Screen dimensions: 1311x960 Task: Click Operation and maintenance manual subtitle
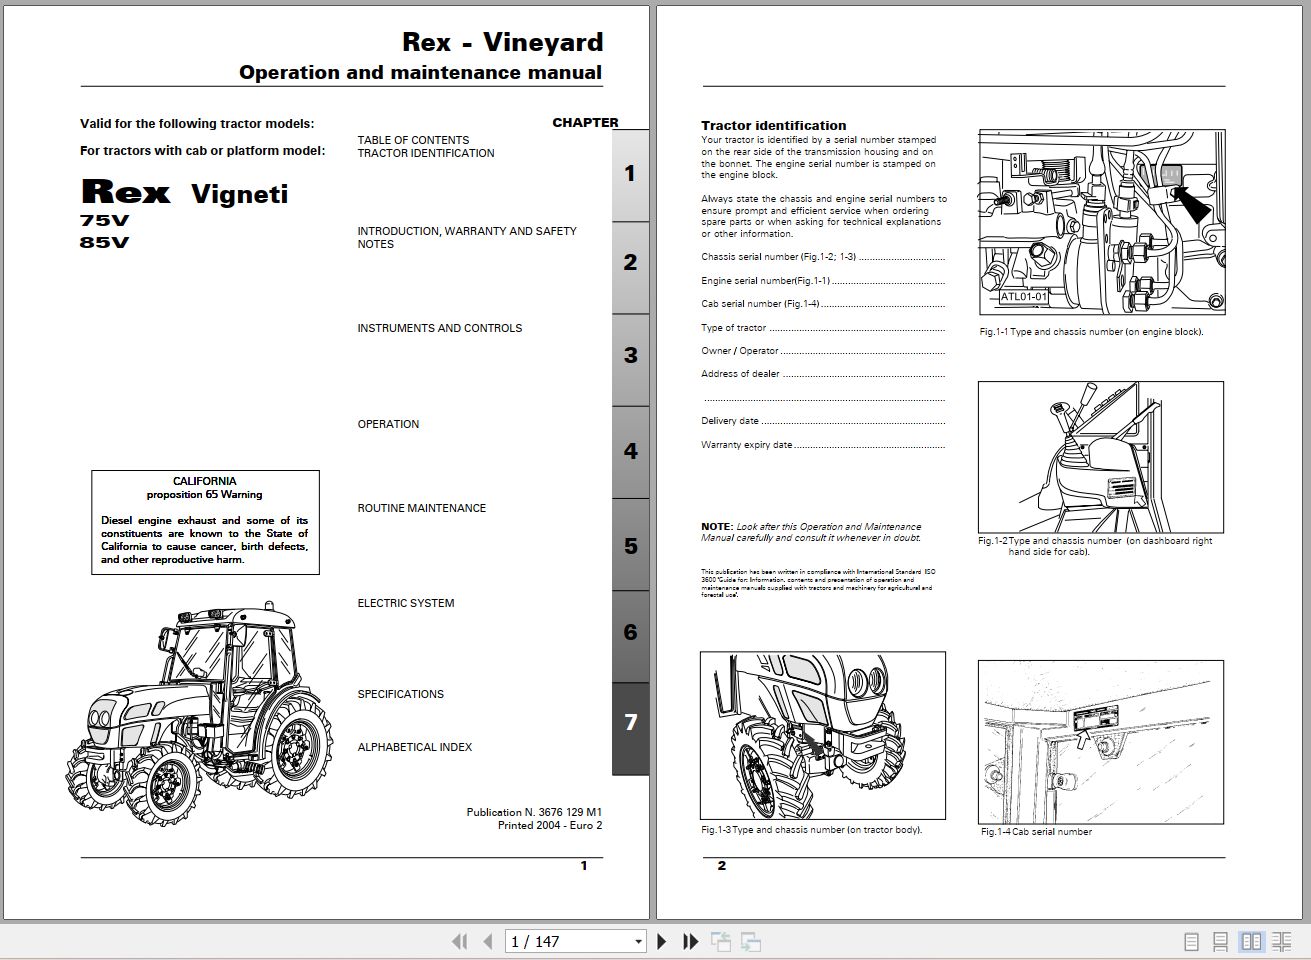coord(420,73)
